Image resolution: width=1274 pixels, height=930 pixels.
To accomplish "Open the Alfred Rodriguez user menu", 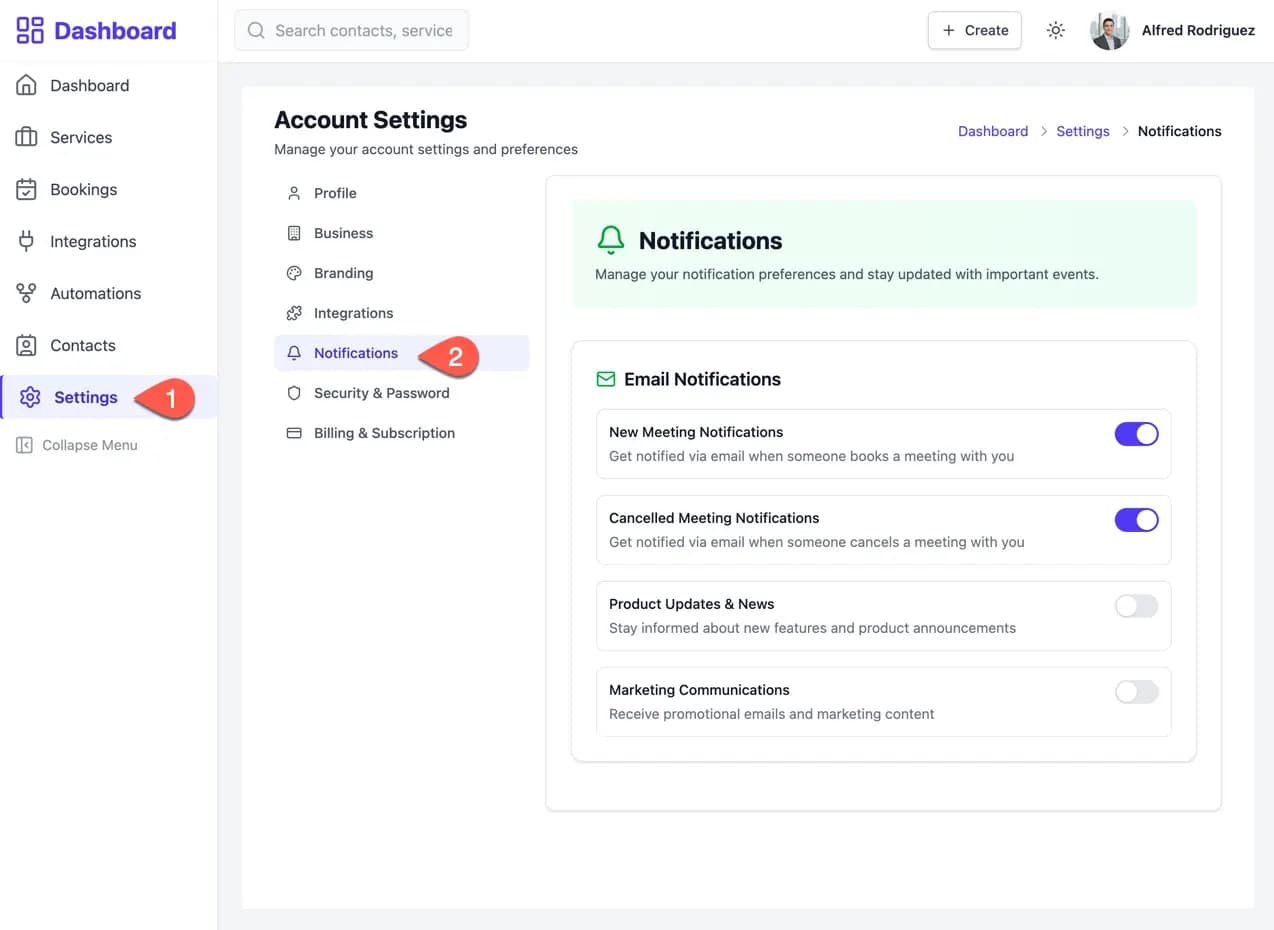I will (1172, 31).
